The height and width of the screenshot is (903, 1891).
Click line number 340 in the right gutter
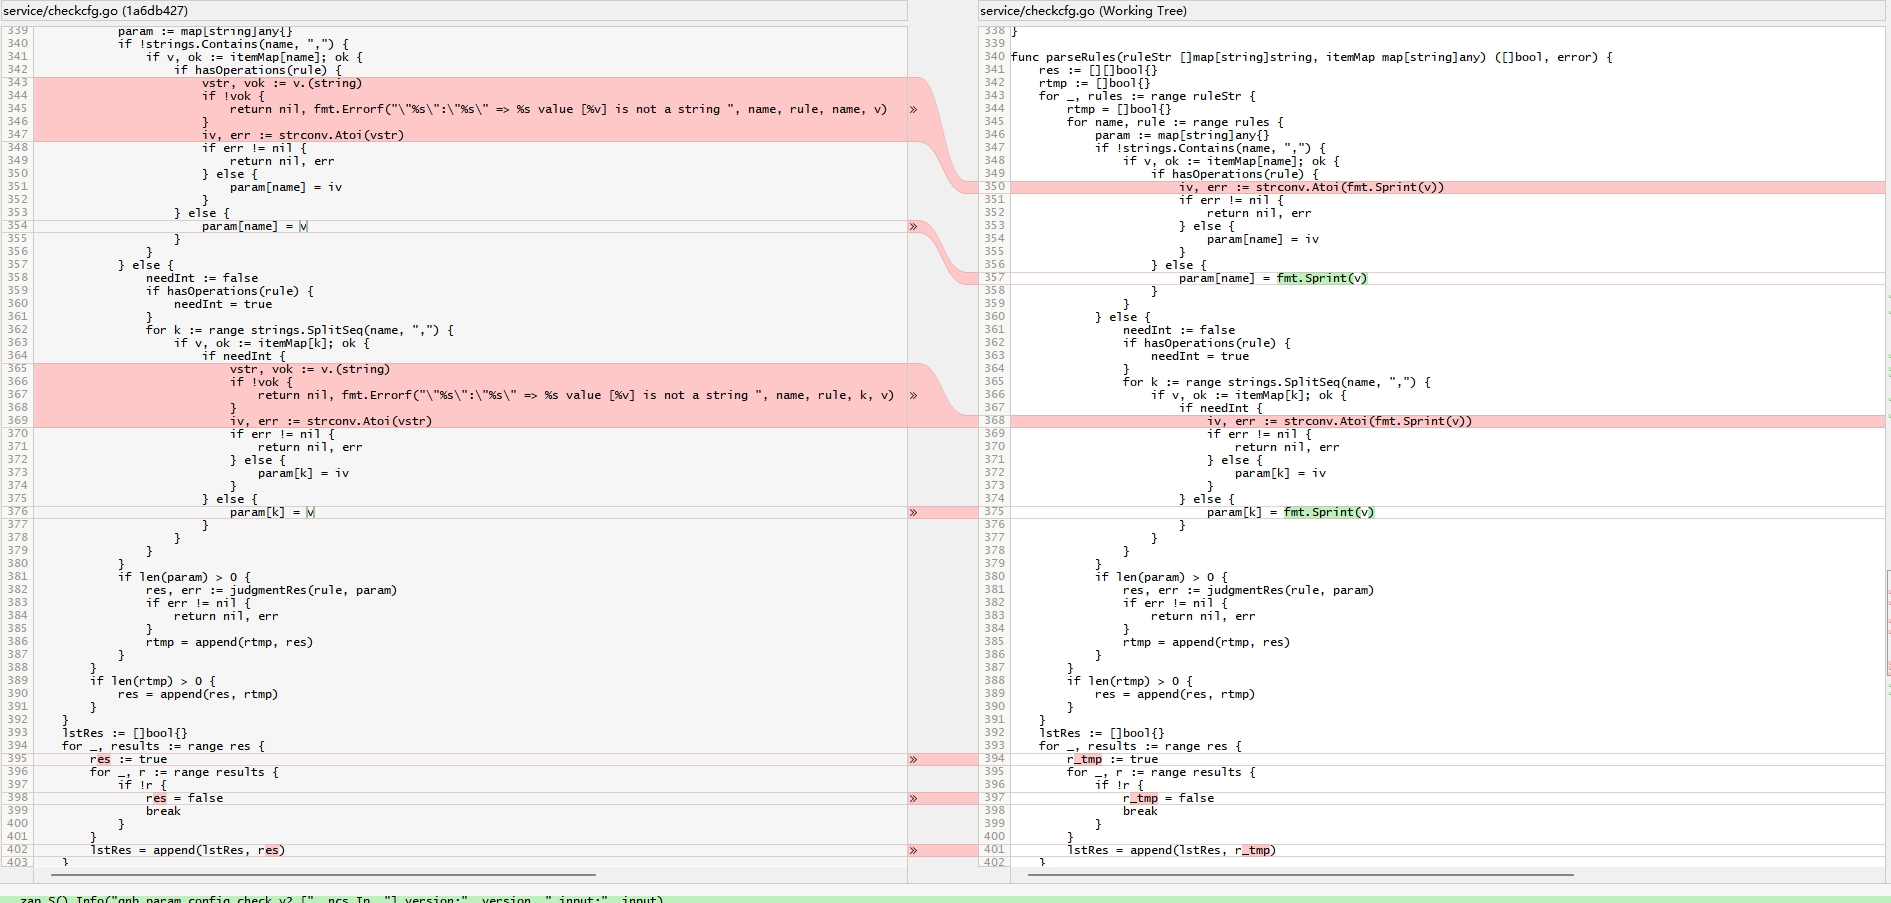coord(994,57)
